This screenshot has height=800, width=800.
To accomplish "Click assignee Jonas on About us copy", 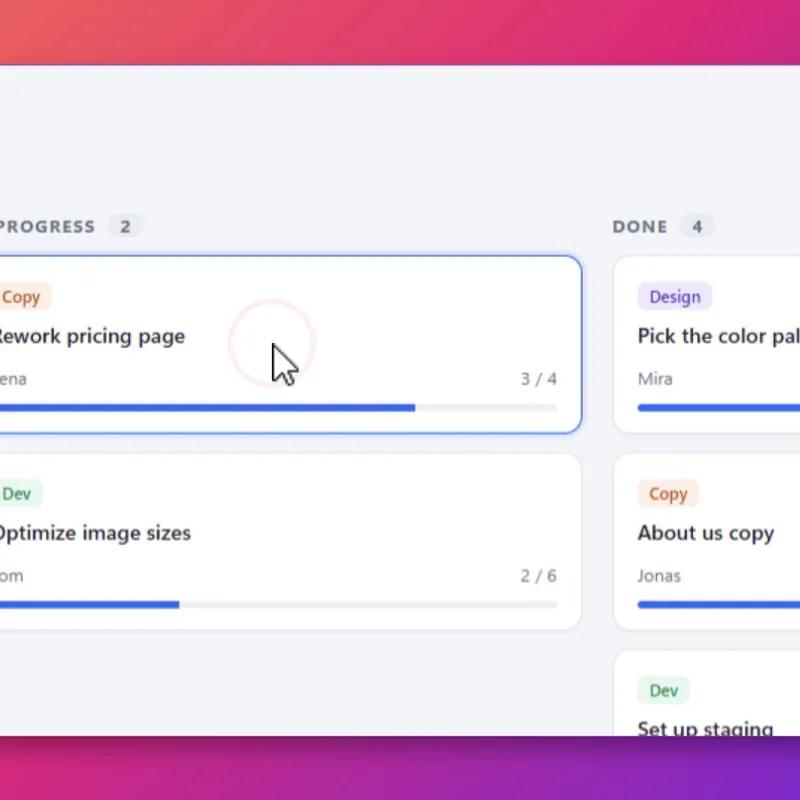I will 659,576.
